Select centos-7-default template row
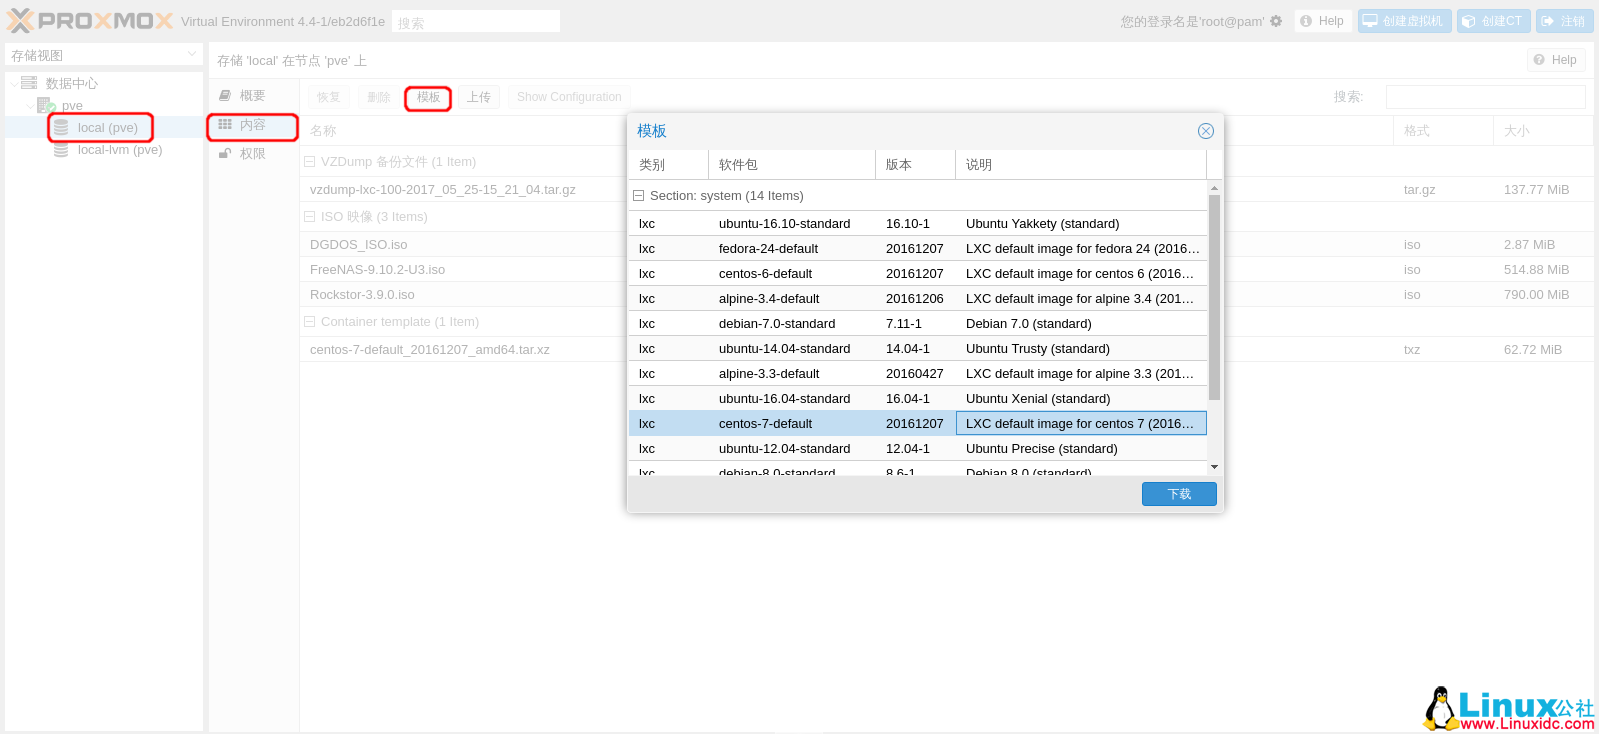Viewport: 1599px width, 734px height. pos(918,424)
